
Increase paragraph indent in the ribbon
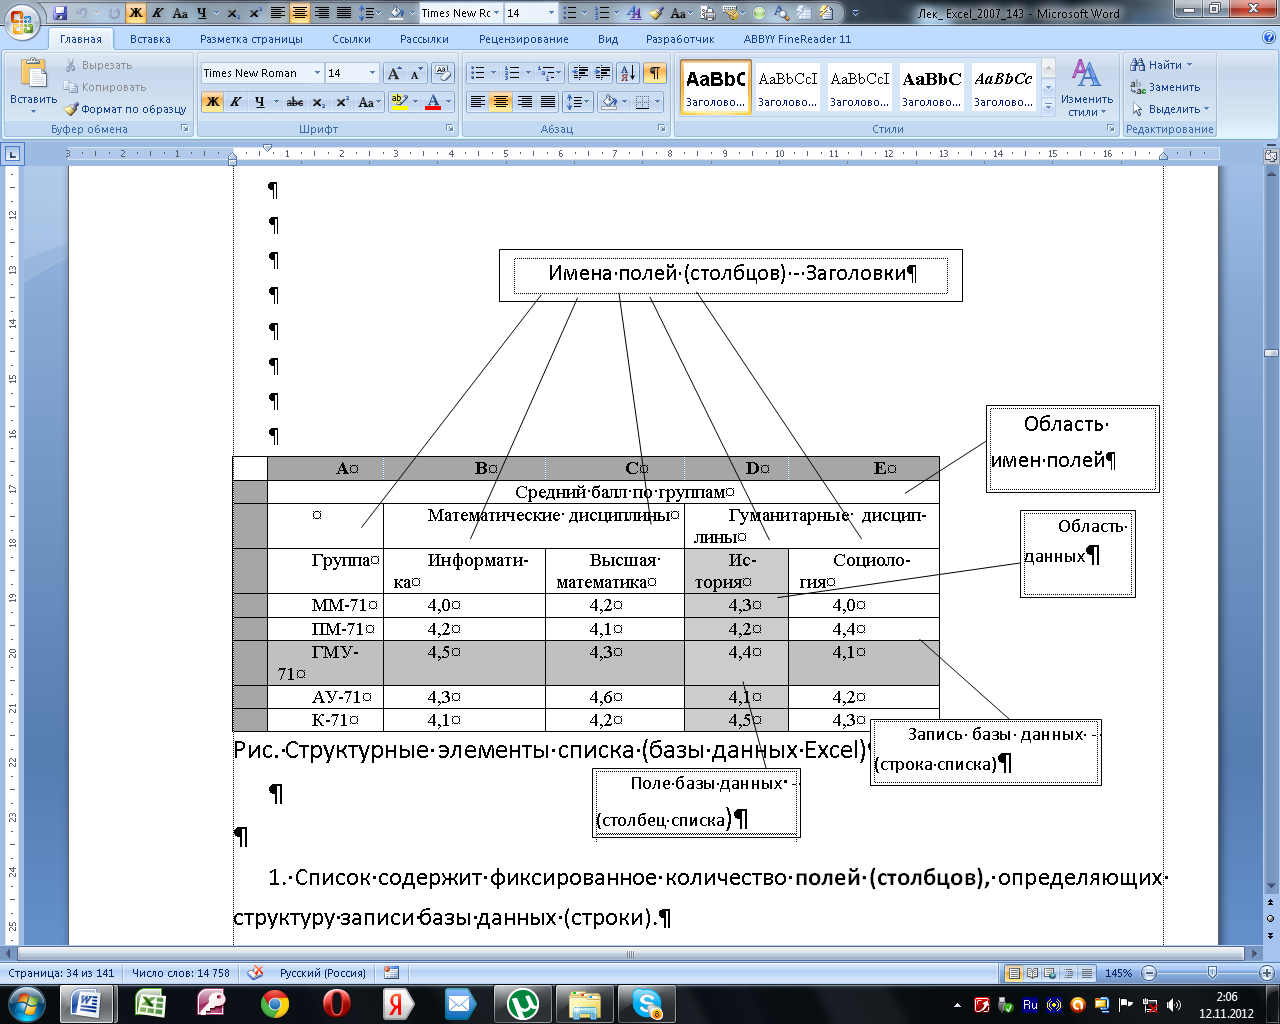click(x=602, y=73)
